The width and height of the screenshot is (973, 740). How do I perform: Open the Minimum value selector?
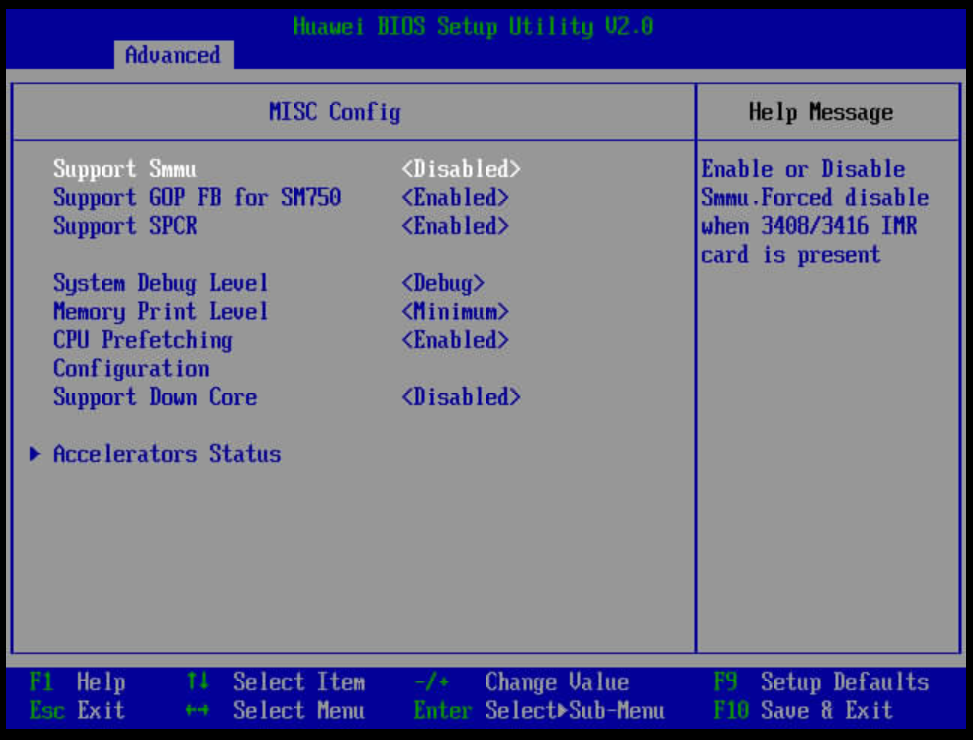coord(455,311)
